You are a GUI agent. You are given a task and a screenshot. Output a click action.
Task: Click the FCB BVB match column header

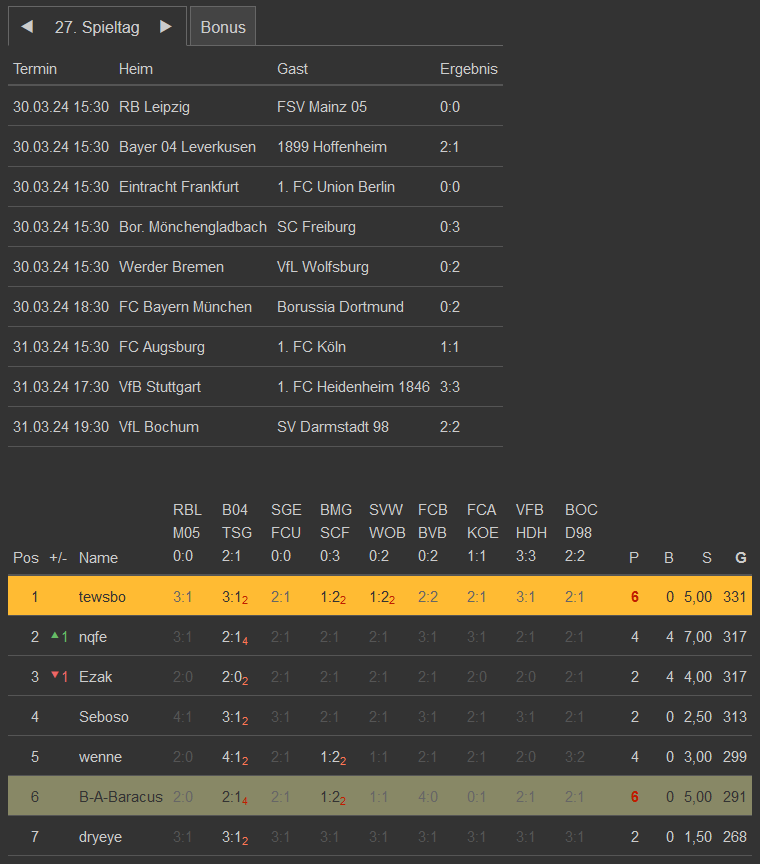pos(433,533)
